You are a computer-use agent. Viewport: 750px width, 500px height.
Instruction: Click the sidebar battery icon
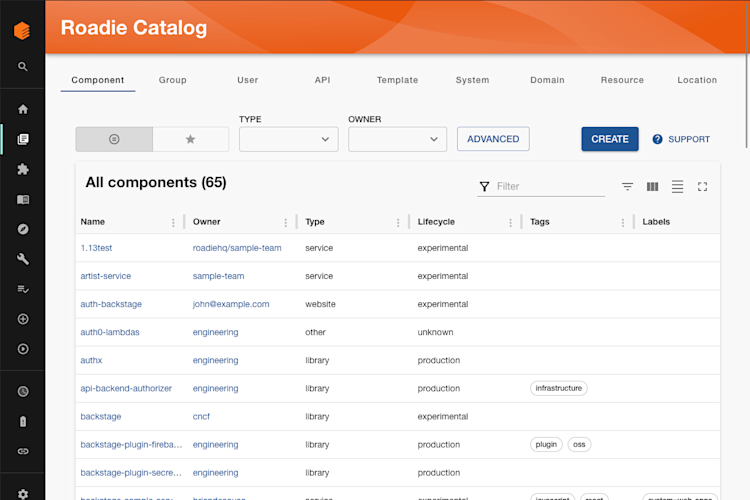pyautogui.click(x=22, y=422)
